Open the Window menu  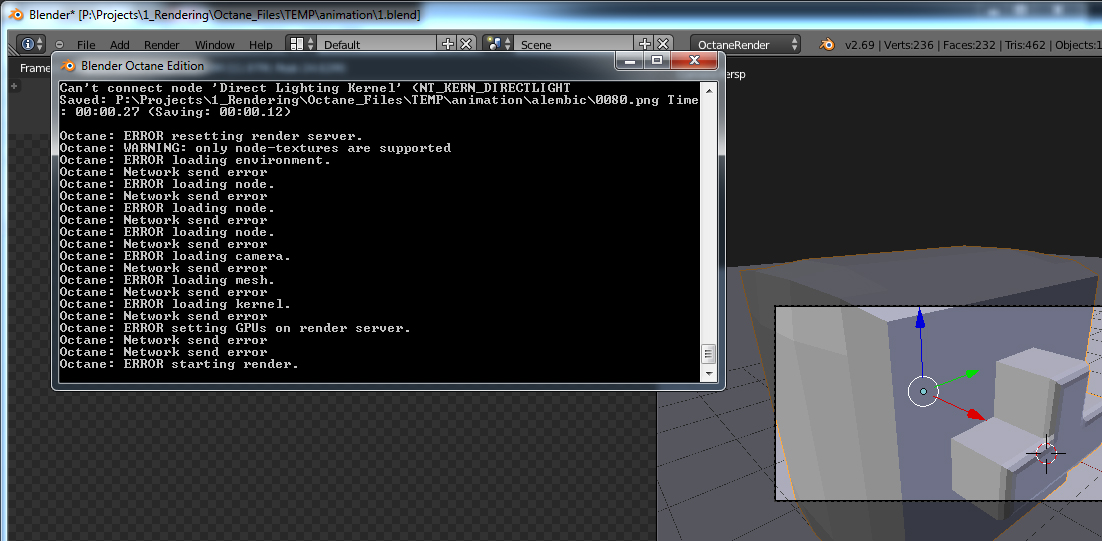coord(214,44)
